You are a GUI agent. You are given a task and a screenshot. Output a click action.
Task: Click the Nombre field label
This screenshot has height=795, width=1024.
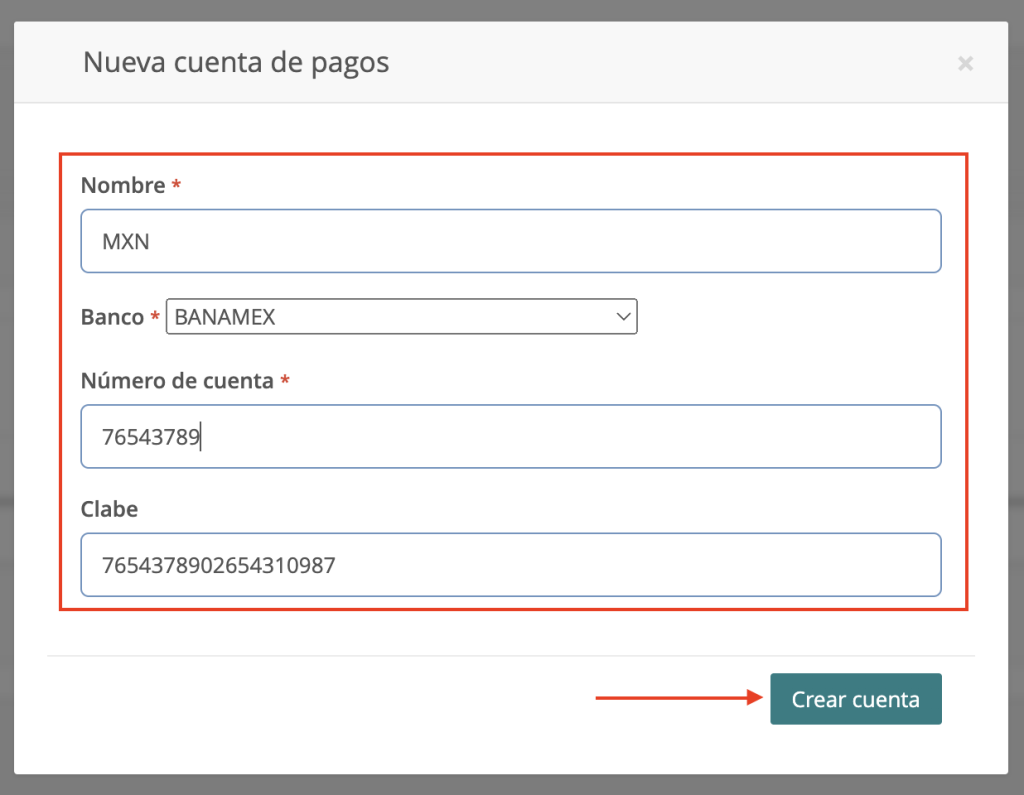122,186
